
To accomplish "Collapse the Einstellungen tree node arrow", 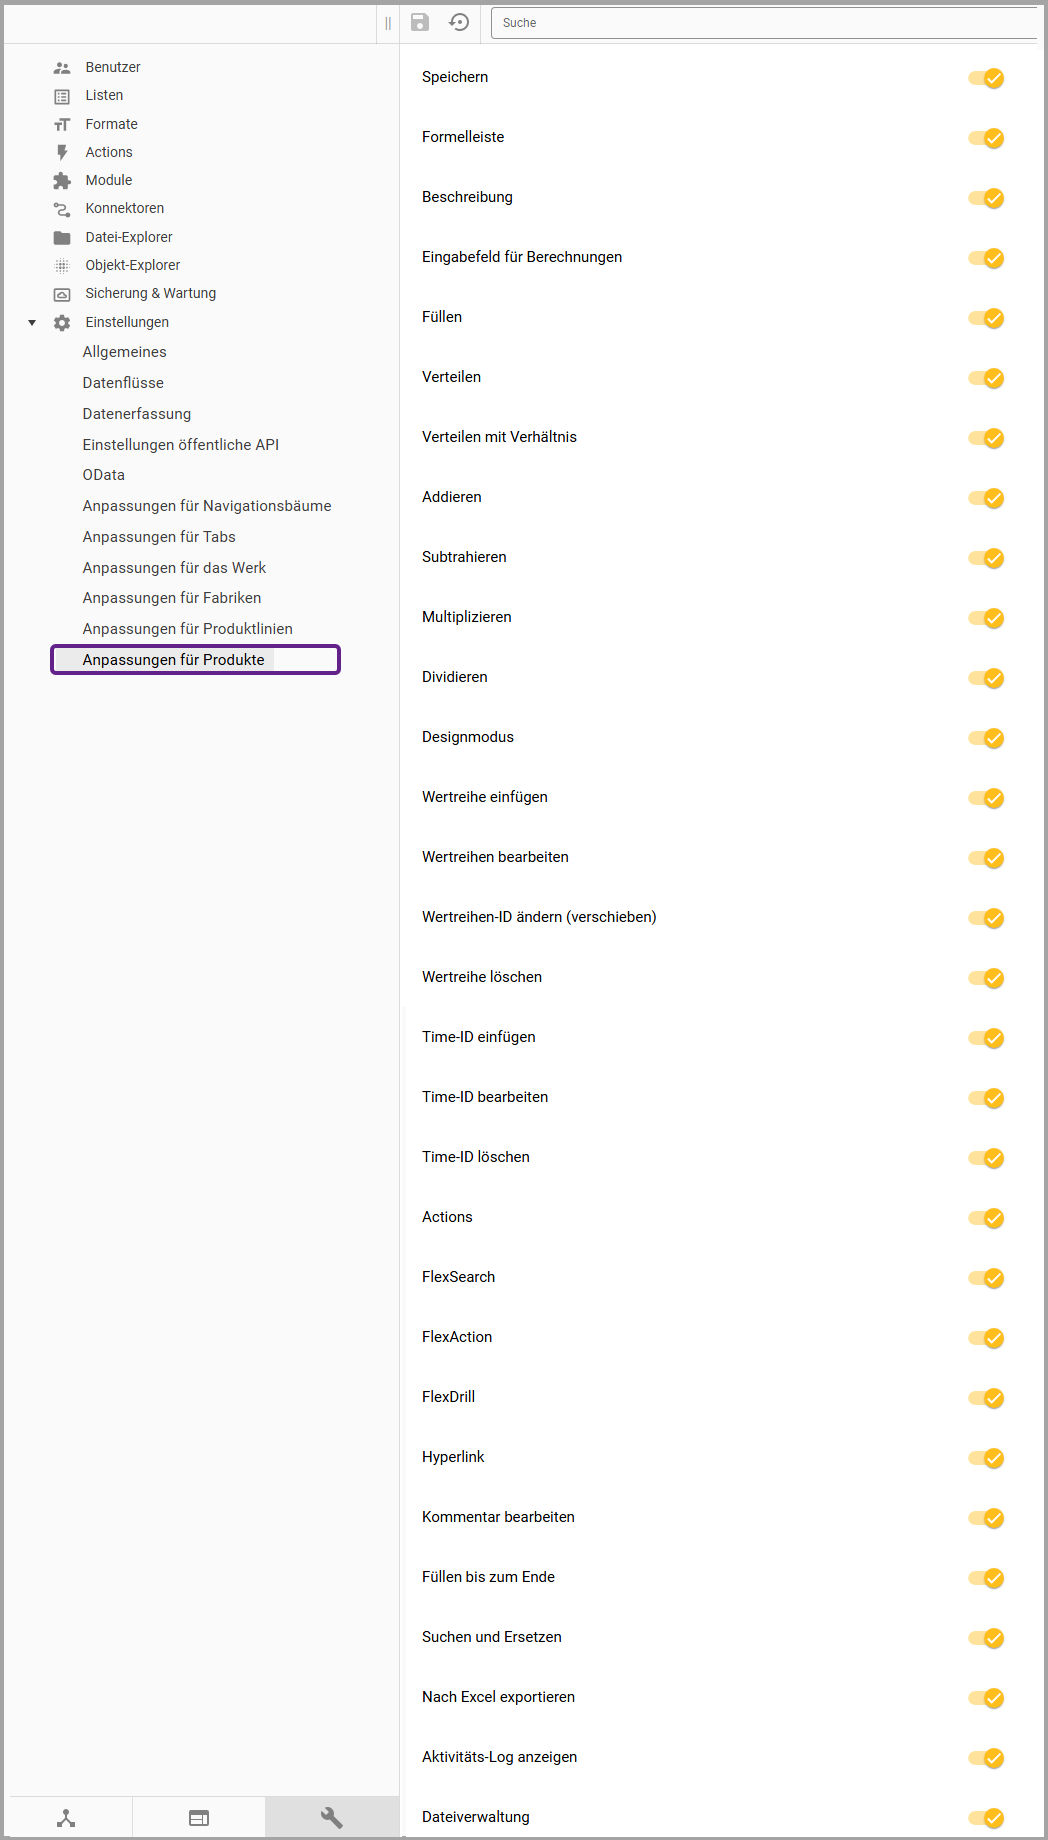I will 32,322.
